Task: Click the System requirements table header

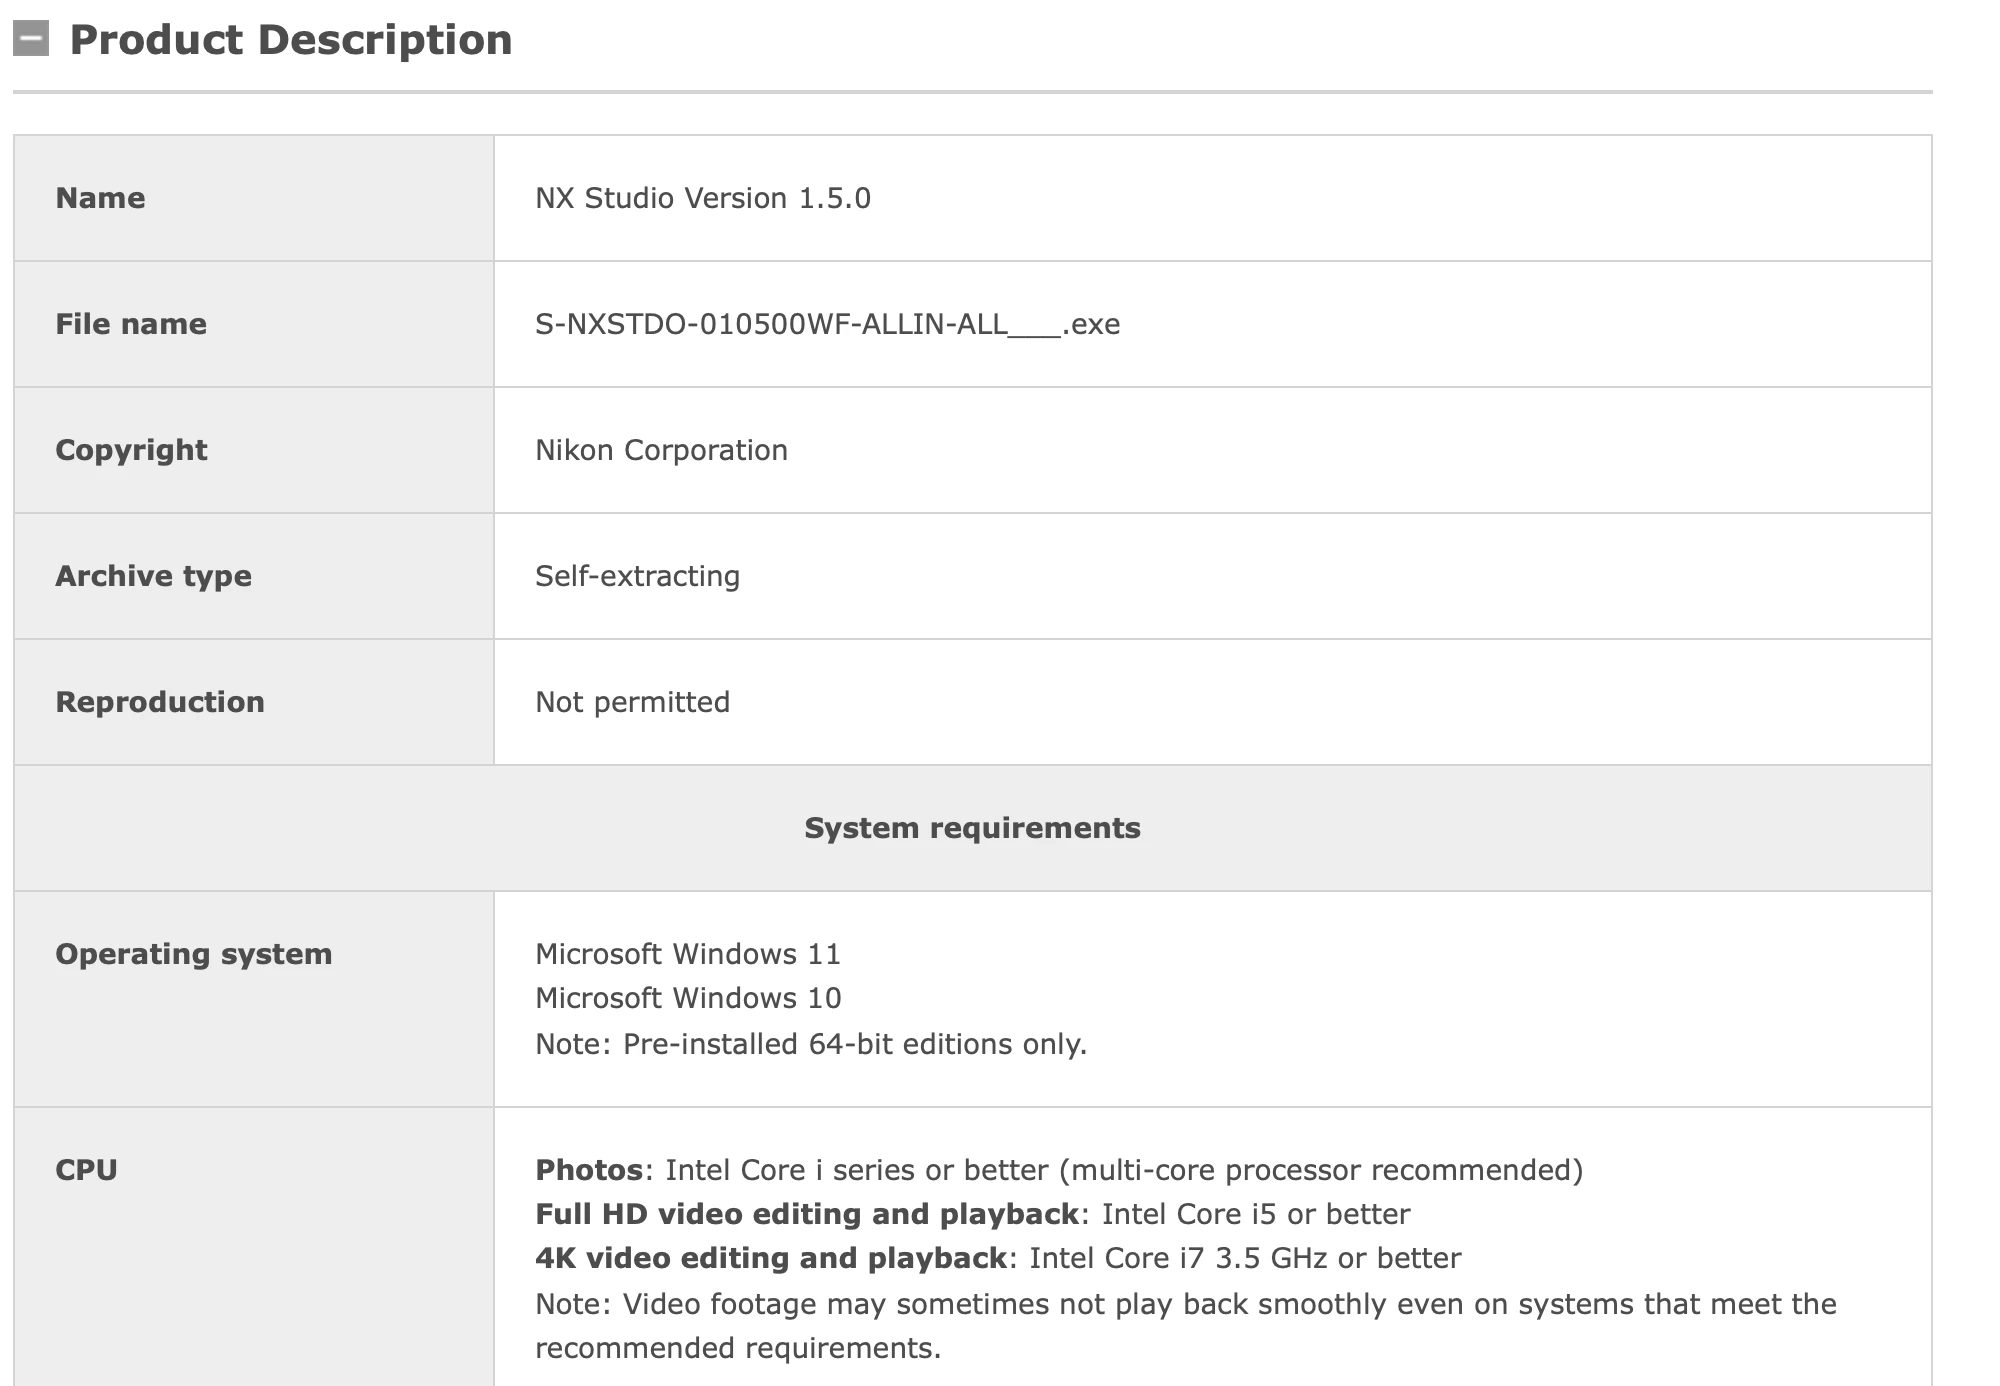Action: tap(972, 828)
